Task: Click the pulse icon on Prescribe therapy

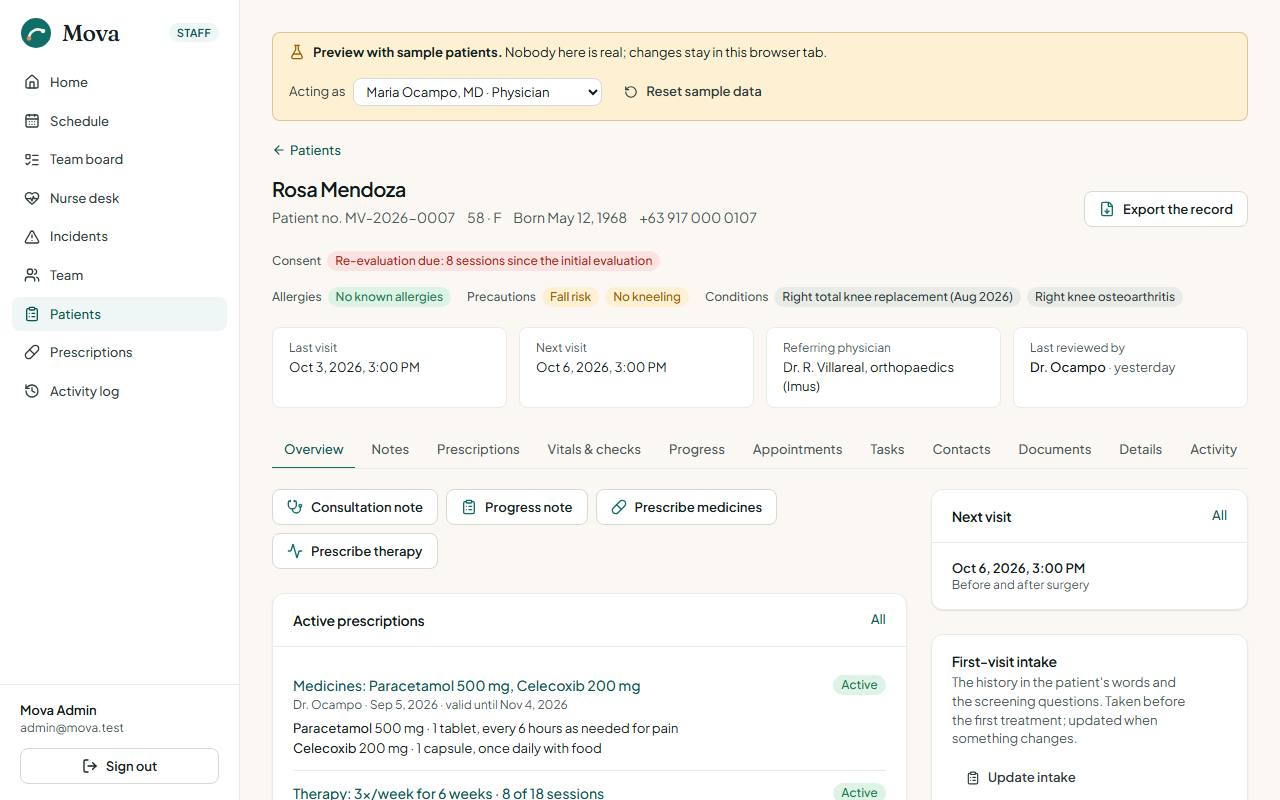Action: click(295, 551)
